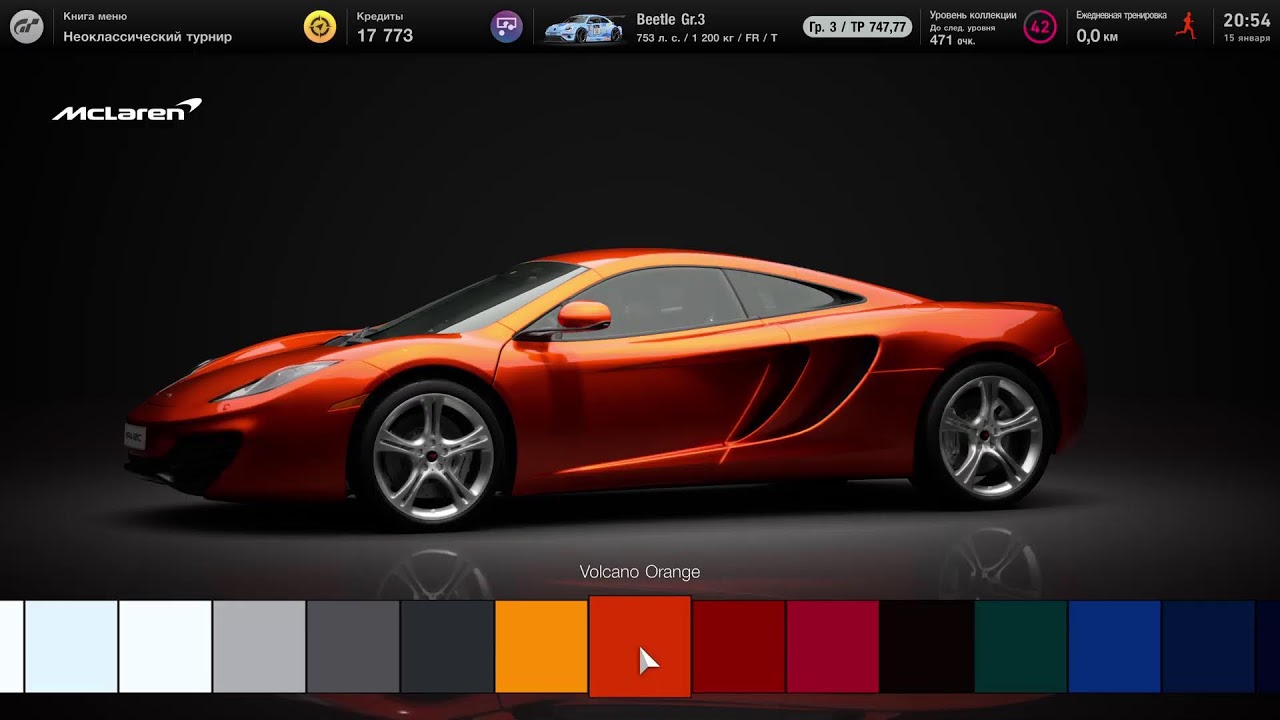The image size is (1280, 720).
Task: Open the Gran Turismo logo menu icon
Action: click(27, 27)
